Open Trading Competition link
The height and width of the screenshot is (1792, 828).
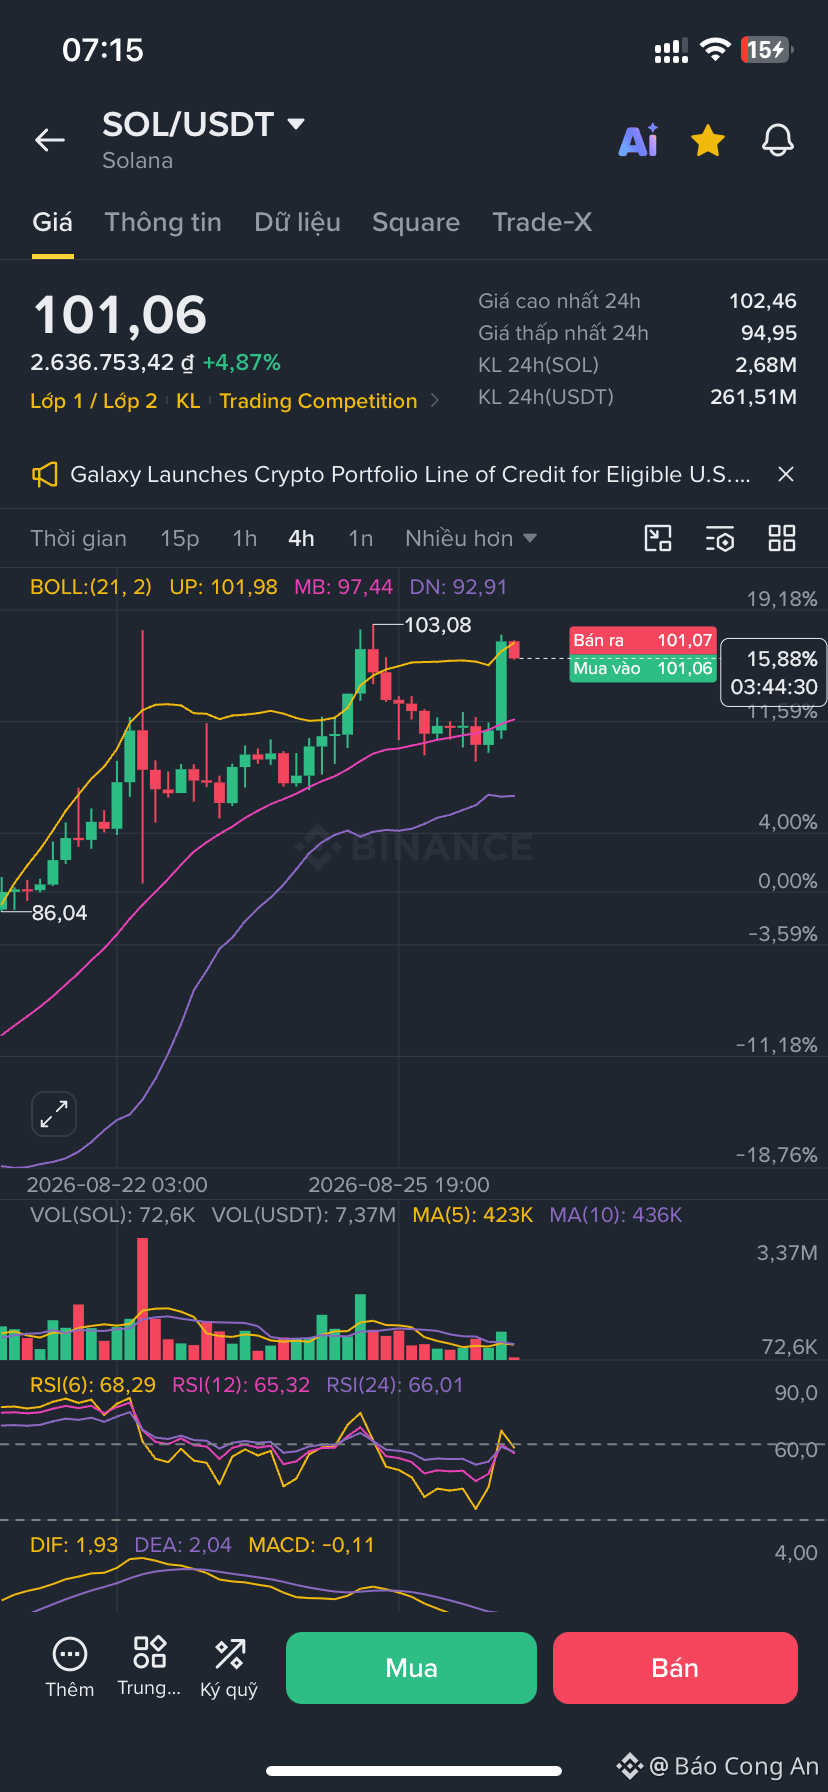(x=318, y=401)
